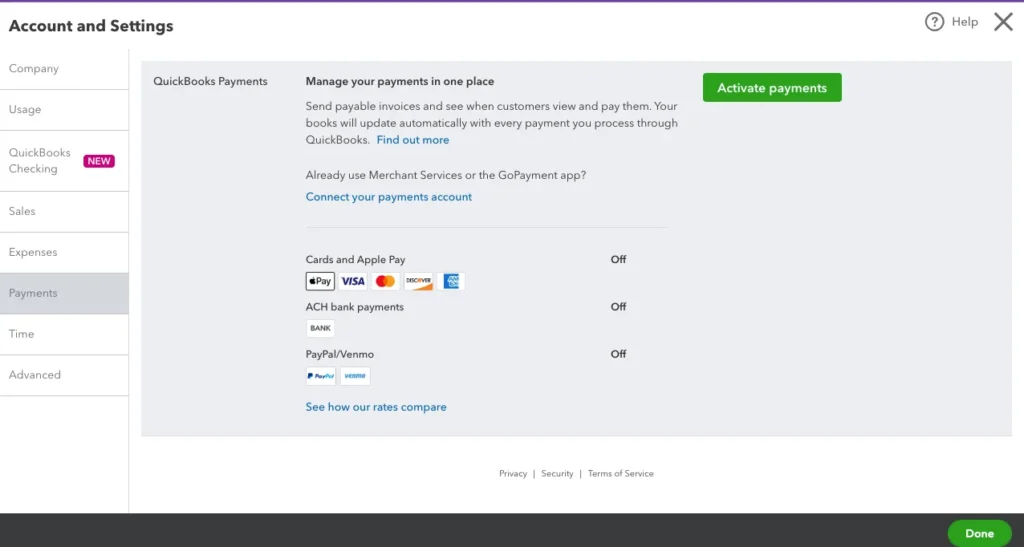Click the PayPal logo icon

321,376
